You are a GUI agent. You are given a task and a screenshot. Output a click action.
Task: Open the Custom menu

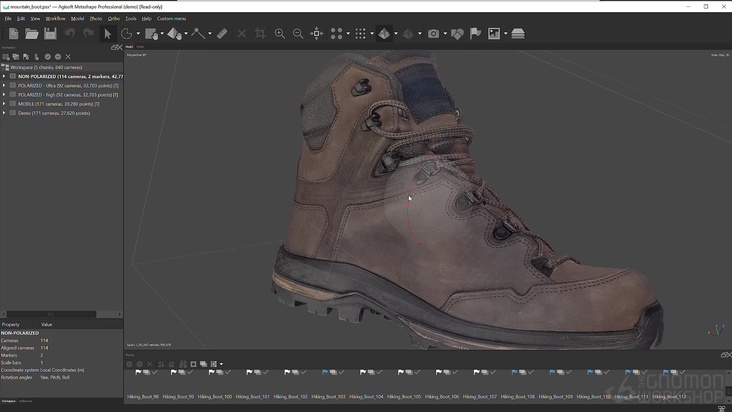coord(171,19)
